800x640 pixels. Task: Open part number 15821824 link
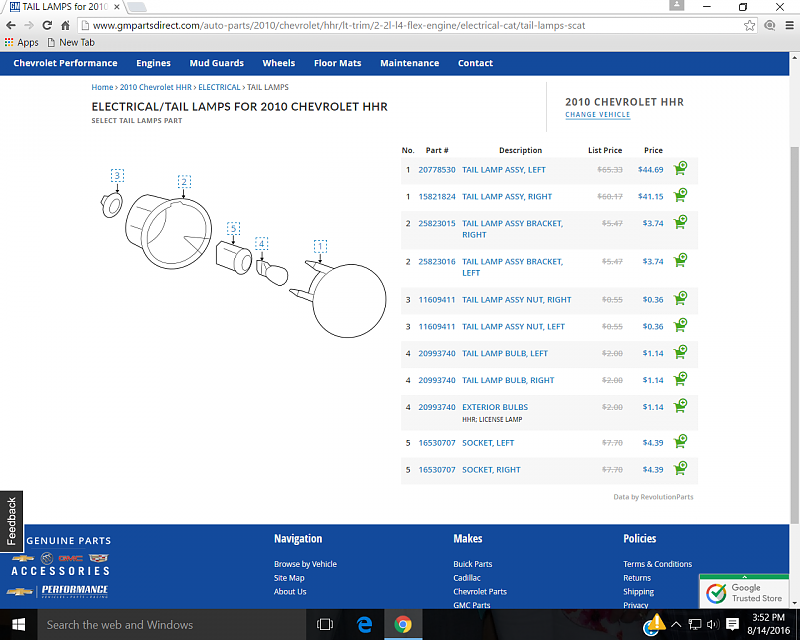tap(437, 196)
